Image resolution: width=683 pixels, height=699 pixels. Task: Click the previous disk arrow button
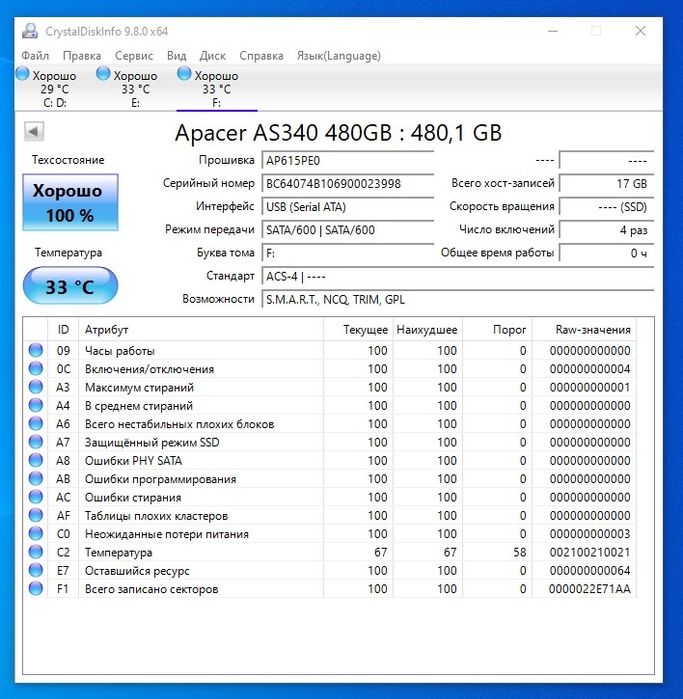[34, 132]
